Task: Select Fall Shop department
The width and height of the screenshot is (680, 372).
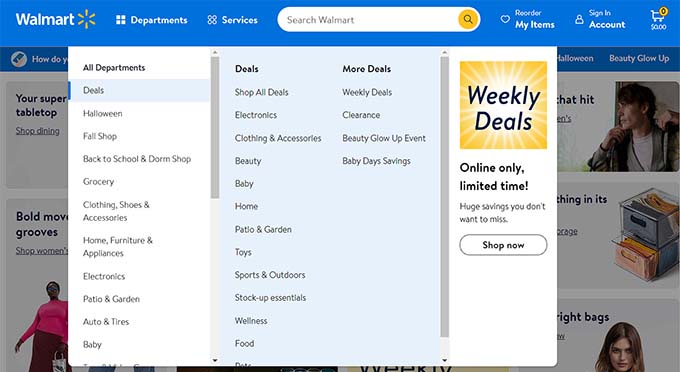Action: (x=100, y=136)
